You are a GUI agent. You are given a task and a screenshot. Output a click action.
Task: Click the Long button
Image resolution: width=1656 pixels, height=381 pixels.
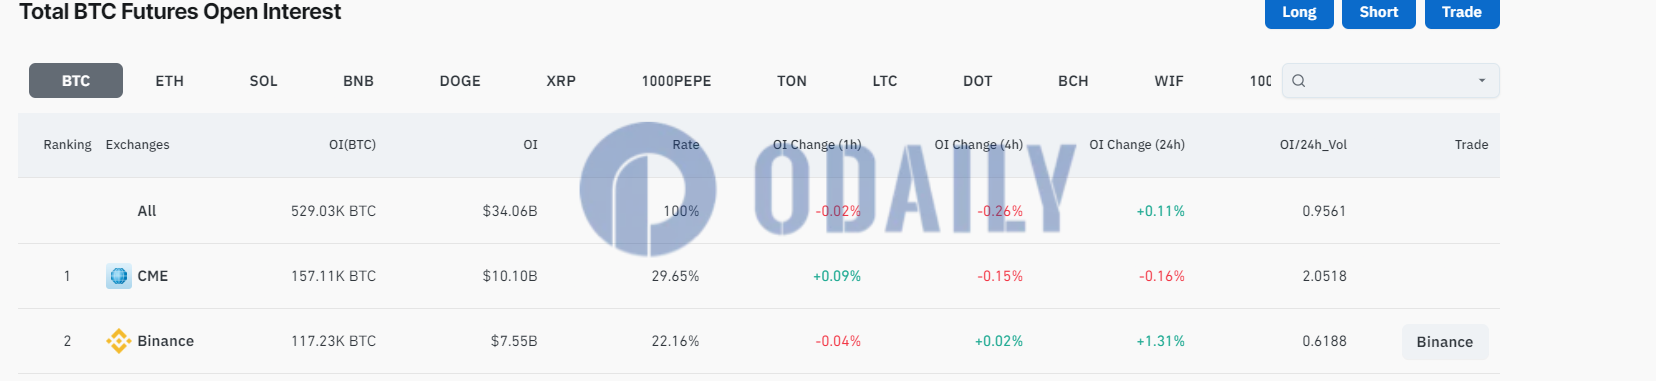click(x=1299, y=13)
